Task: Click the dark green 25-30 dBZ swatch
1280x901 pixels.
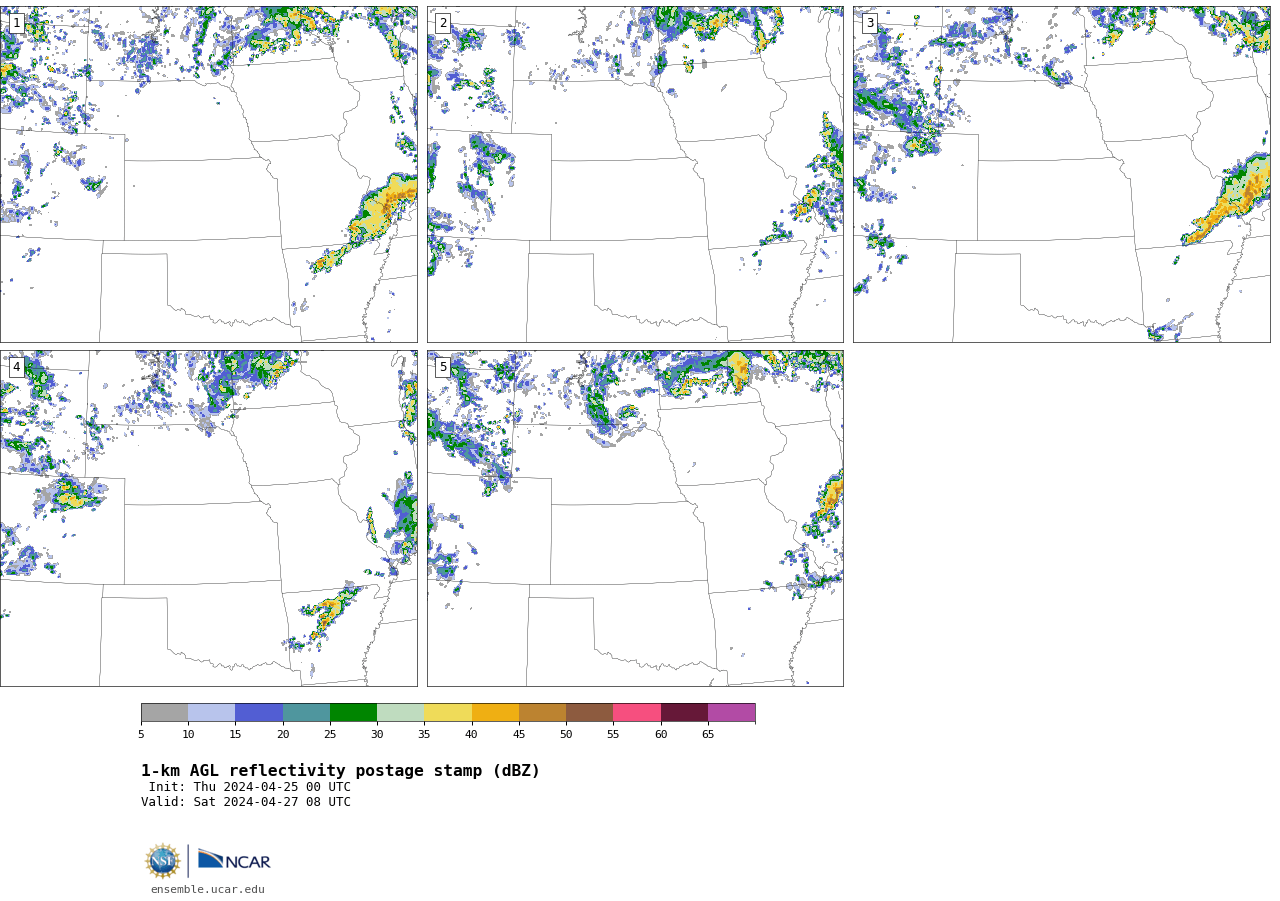Action: coord(353,712)
